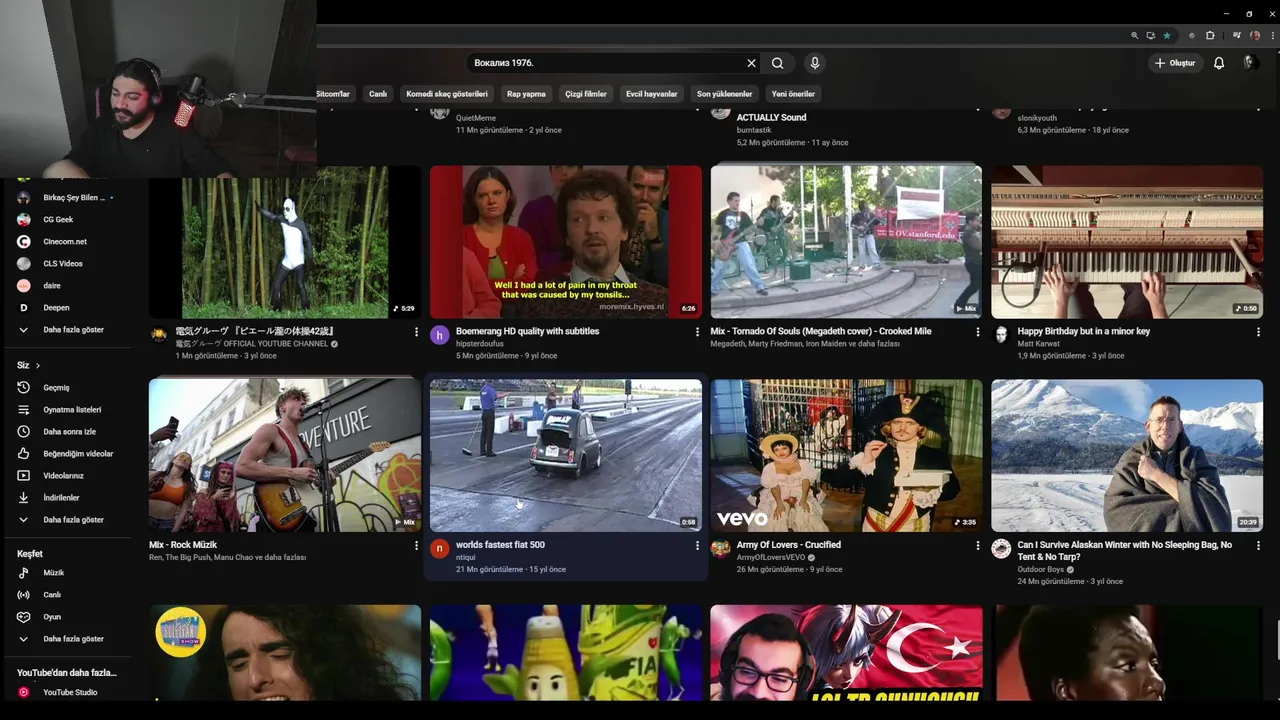Viewport: 1280px width, 720px height.
Task: Open options menu for Happy Birthday minor key video
Action: pos(1258,332)
